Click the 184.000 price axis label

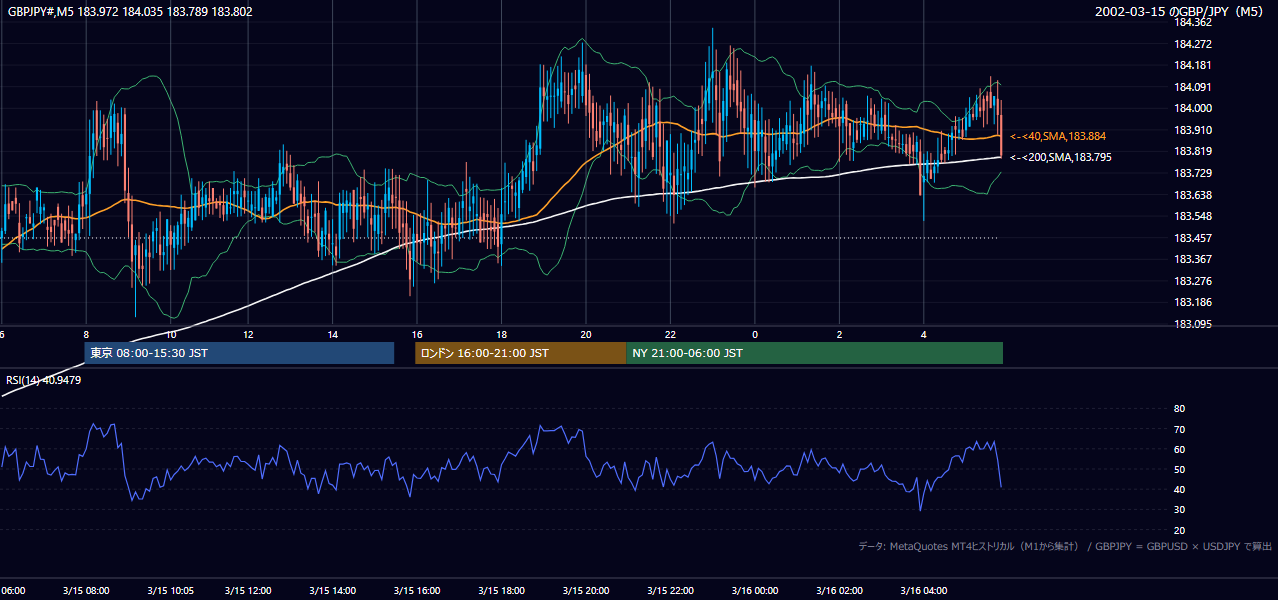click(x=1193, y=108)
